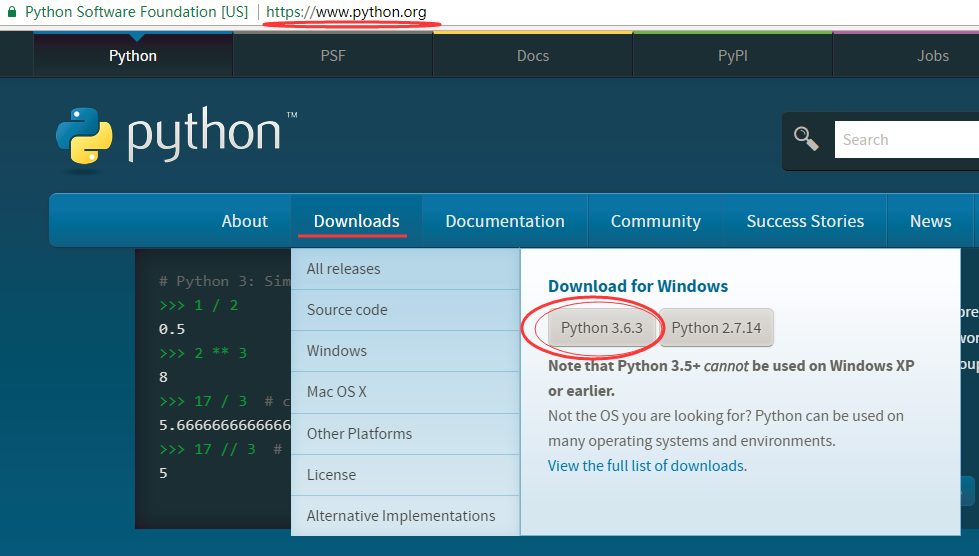This screenshot has height=556, width=979.
Task: Click the code line '>>> 1 / 2'
Action: [199, 305]
